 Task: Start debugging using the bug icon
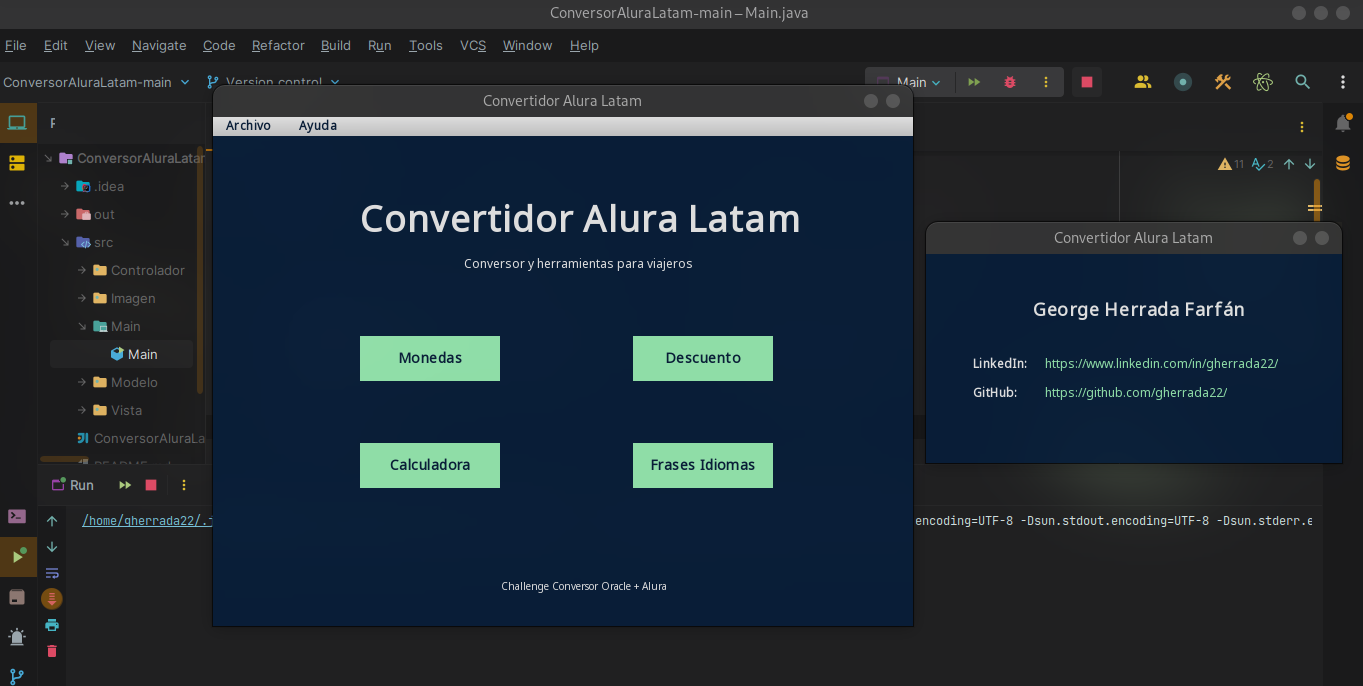point(1009,82)
